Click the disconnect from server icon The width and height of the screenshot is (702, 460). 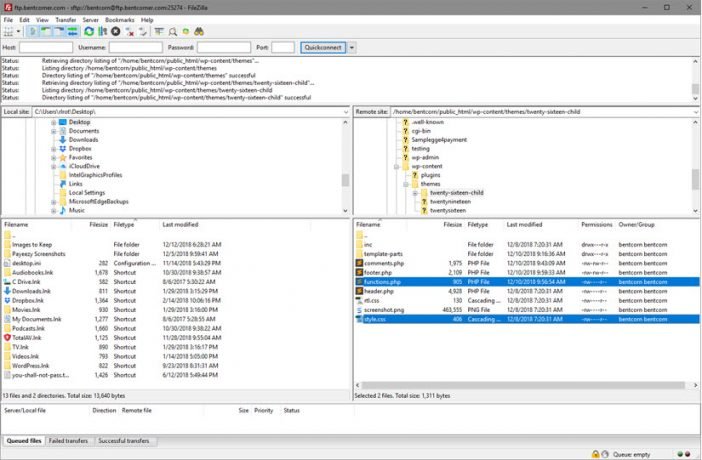[130, 31]
